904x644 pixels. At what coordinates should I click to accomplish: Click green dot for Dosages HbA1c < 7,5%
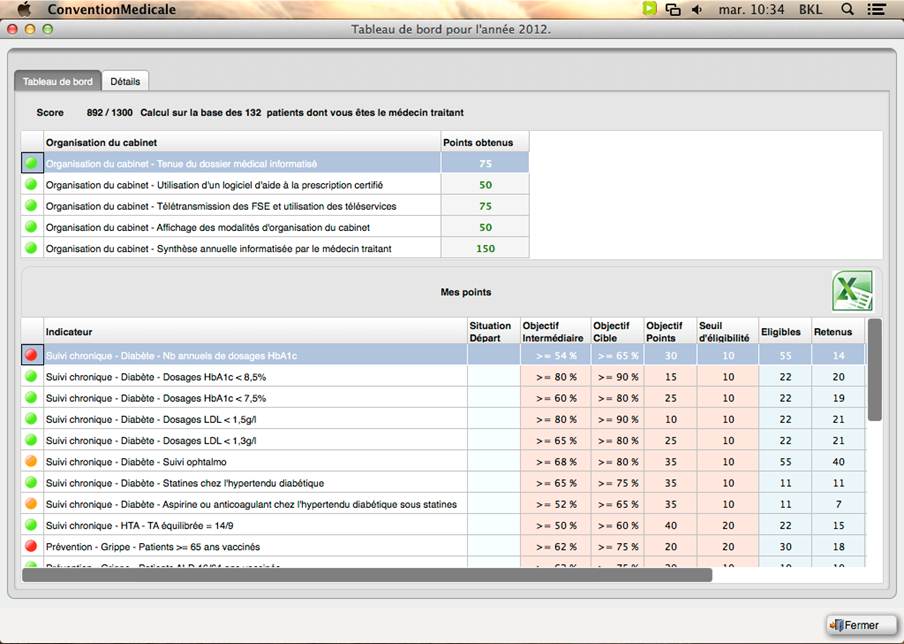pos(32,397)
